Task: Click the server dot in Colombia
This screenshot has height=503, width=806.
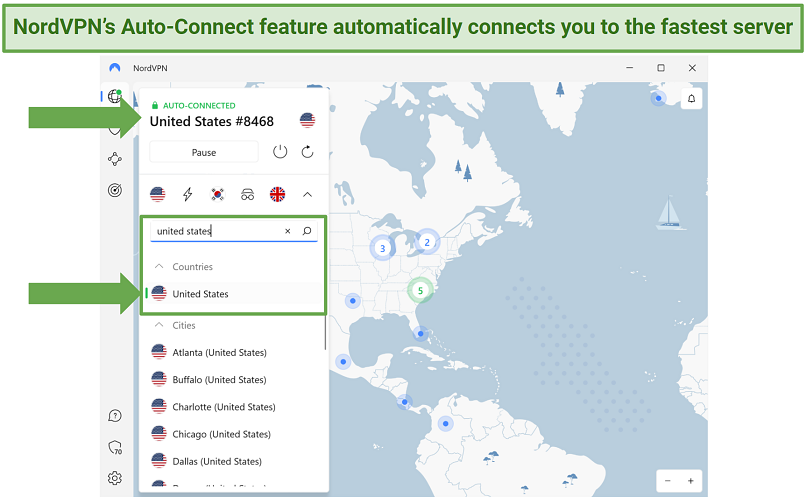Action: (x=446, y=424)
